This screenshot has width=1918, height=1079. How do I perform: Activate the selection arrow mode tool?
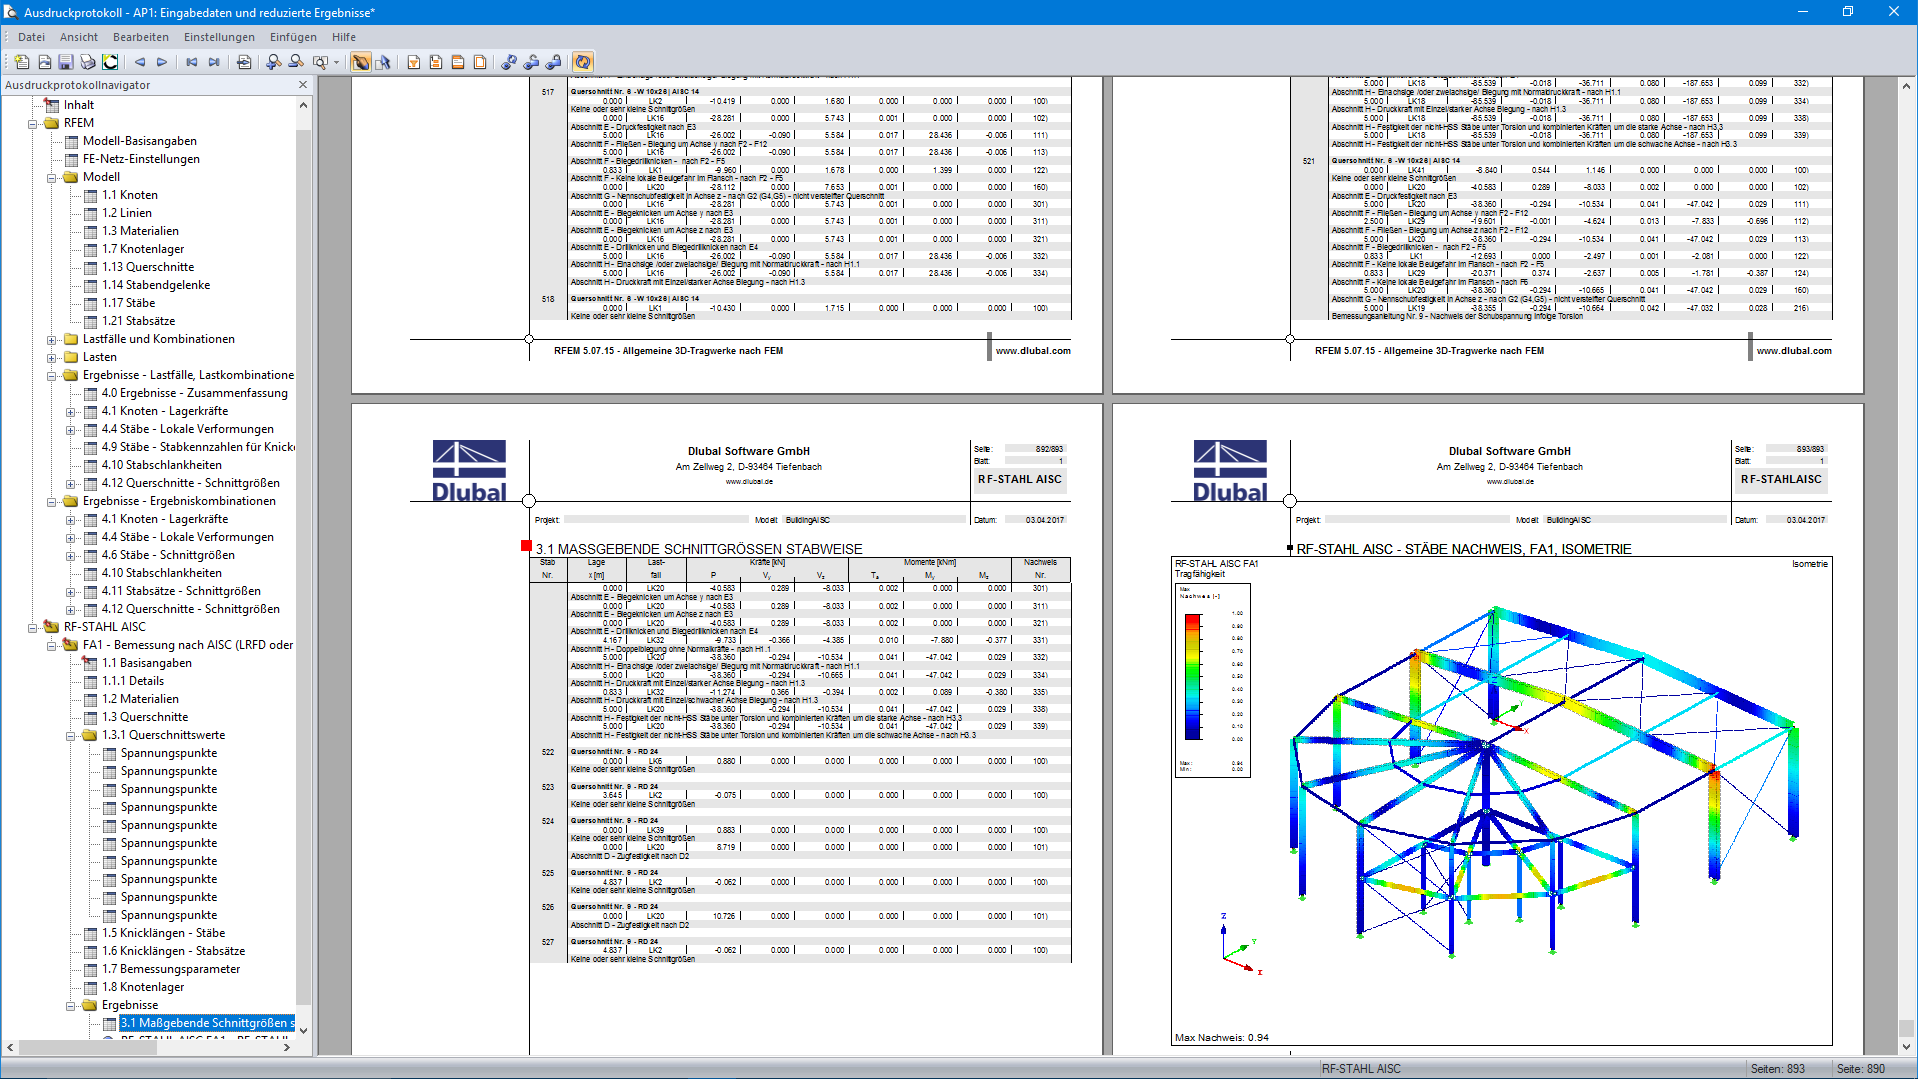[x=383, y=62]
